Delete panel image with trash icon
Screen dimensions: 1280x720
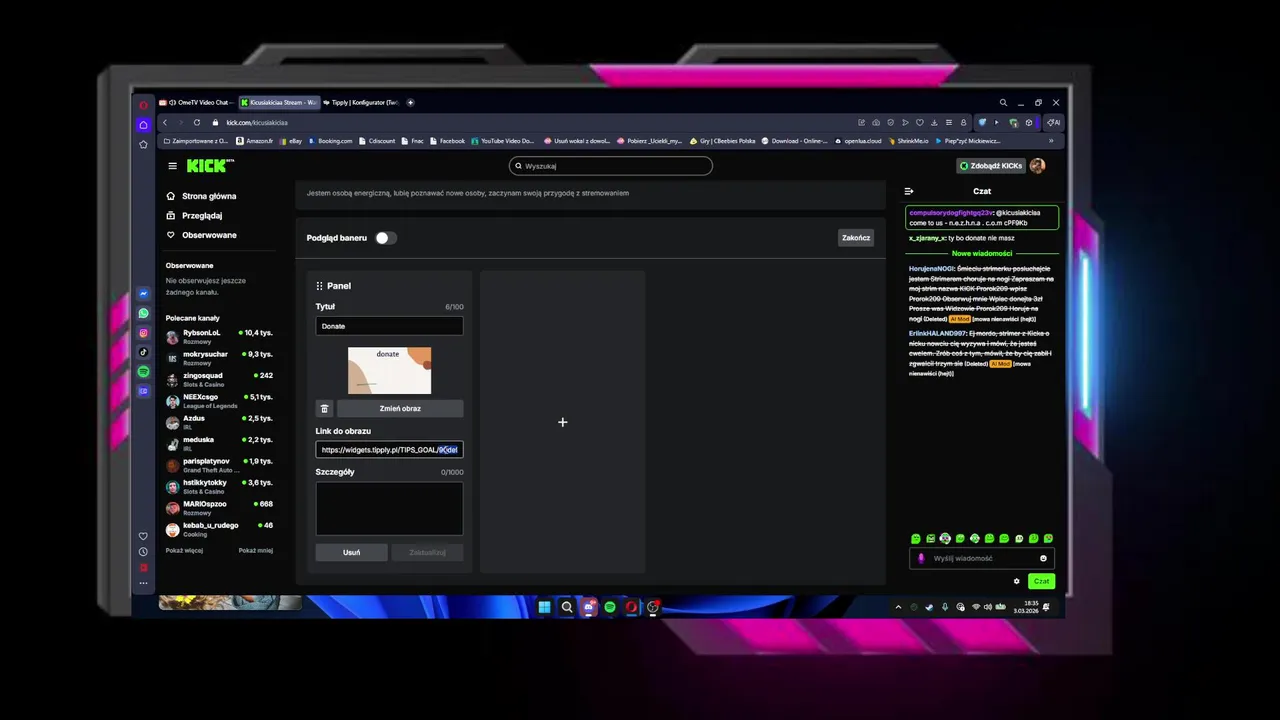coord(324,408)
